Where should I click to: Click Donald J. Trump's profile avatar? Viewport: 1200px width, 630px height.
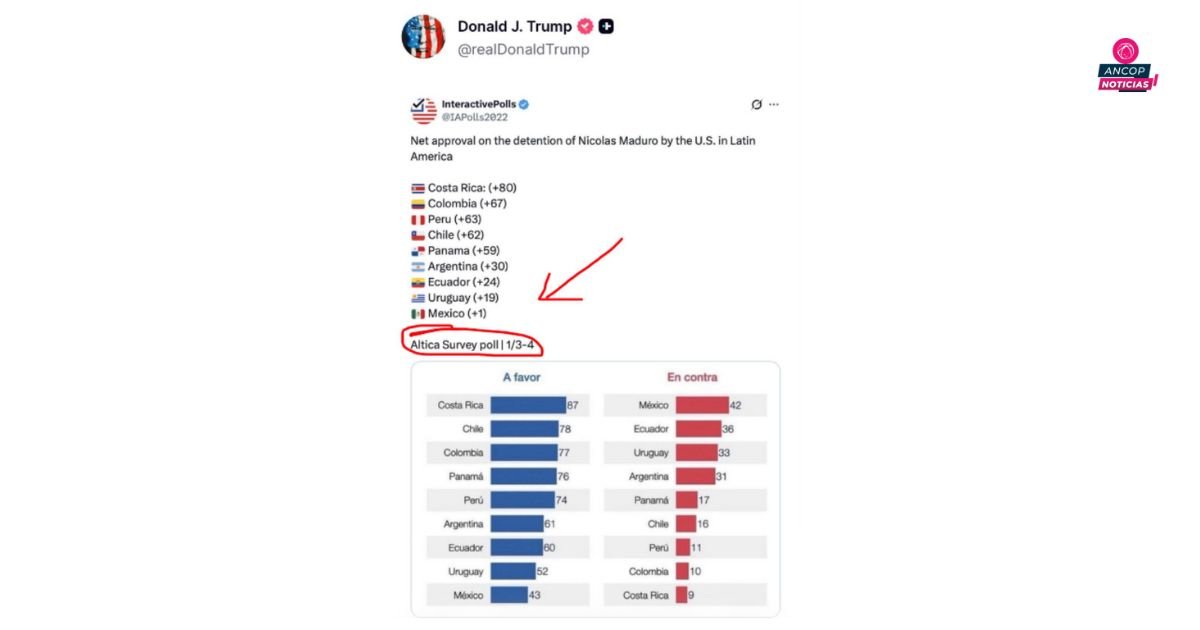click(423, 37)
